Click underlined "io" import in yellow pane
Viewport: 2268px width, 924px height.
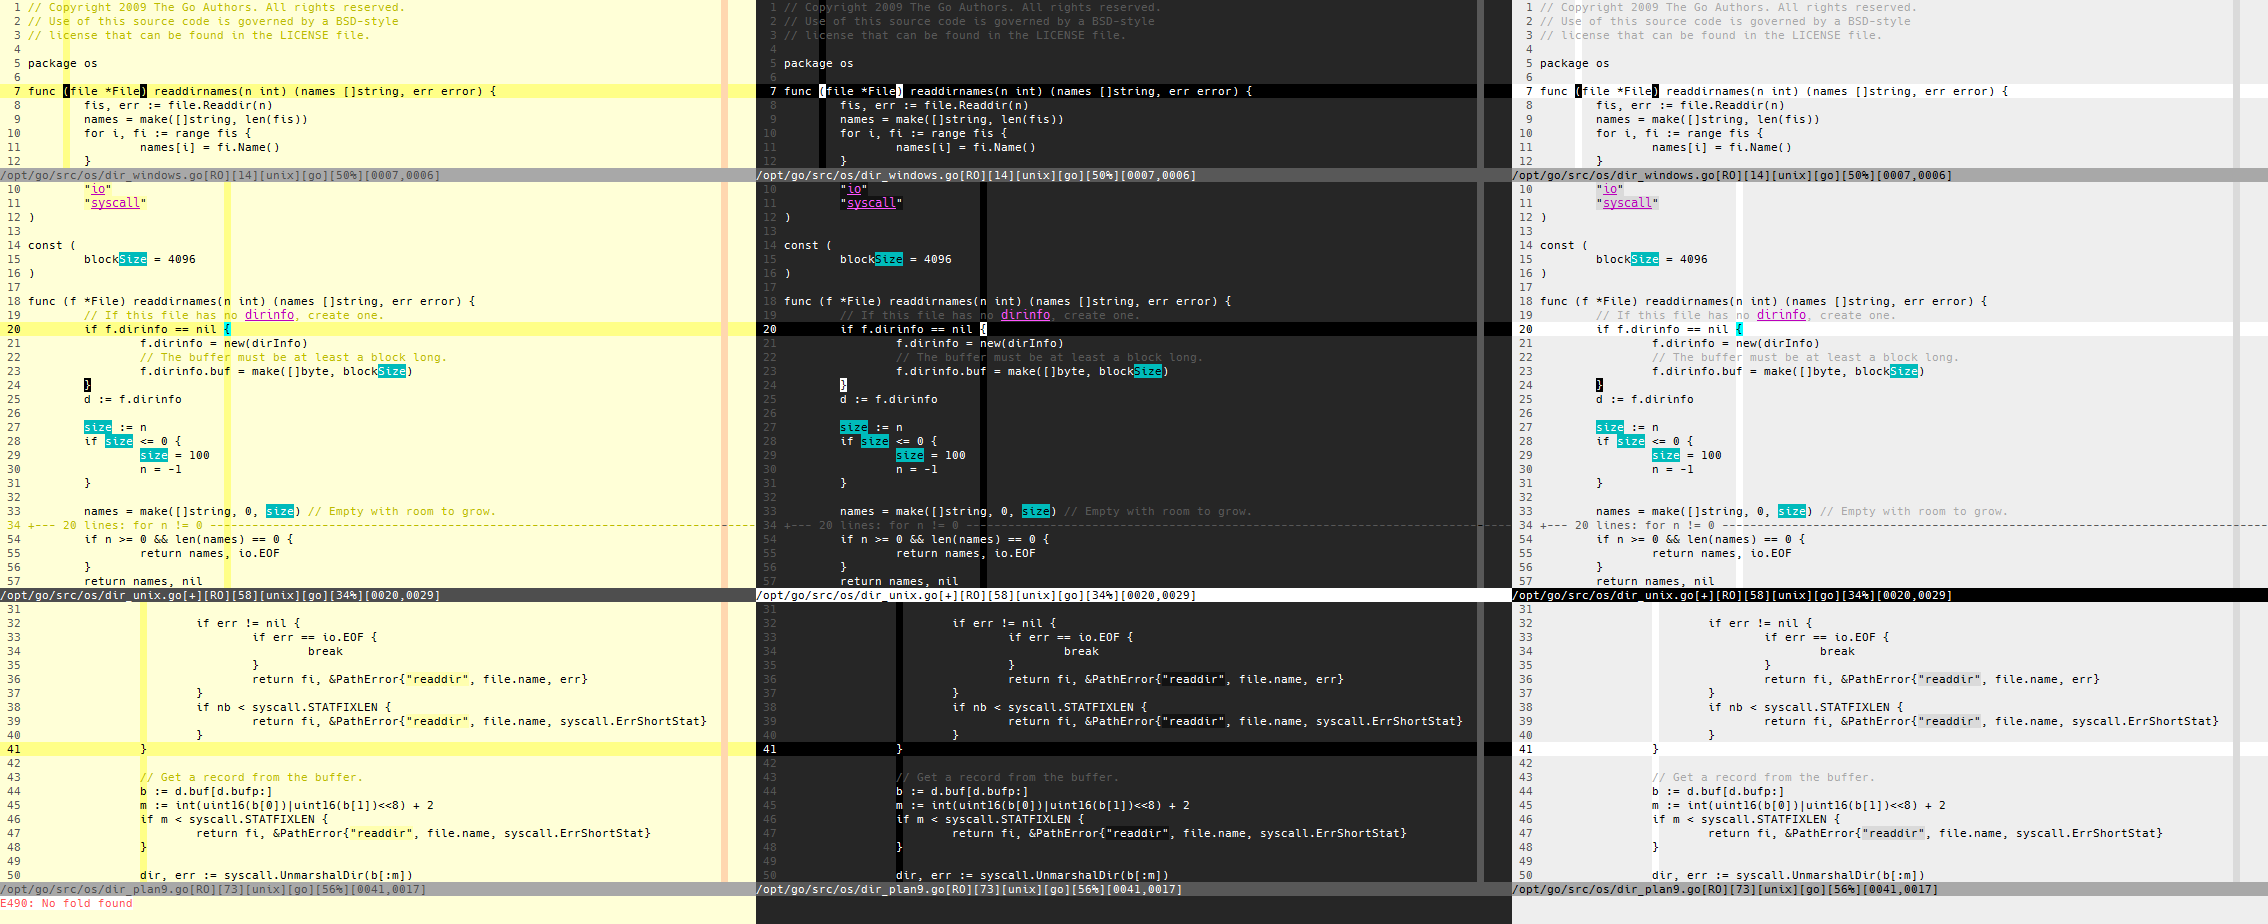[98, 189]
